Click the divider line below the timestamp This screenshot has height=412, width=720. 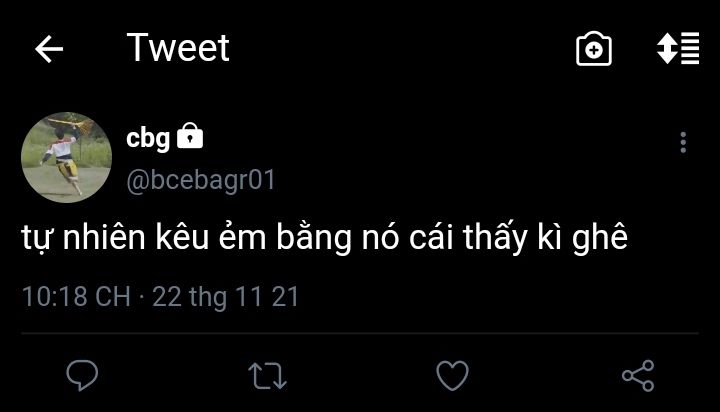pos(360,334)
